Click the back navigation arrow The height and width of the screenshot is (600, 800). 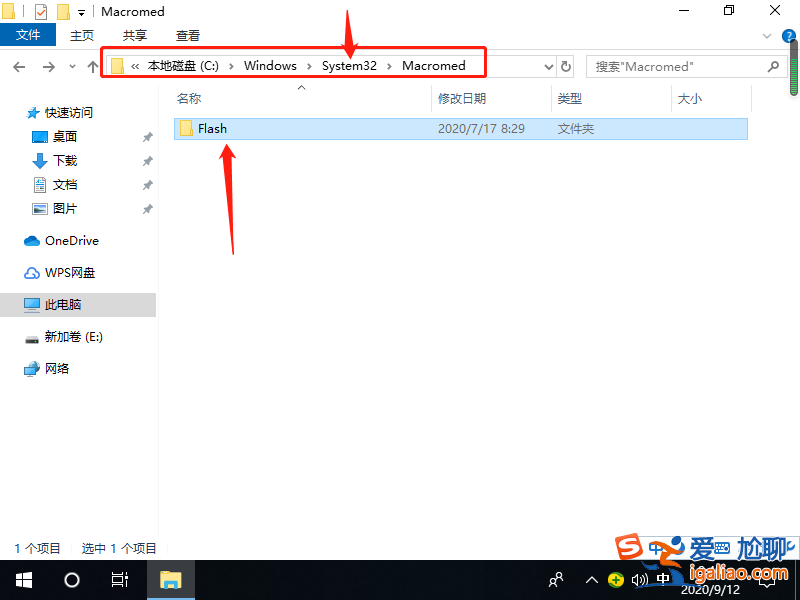tap(19, 66)
